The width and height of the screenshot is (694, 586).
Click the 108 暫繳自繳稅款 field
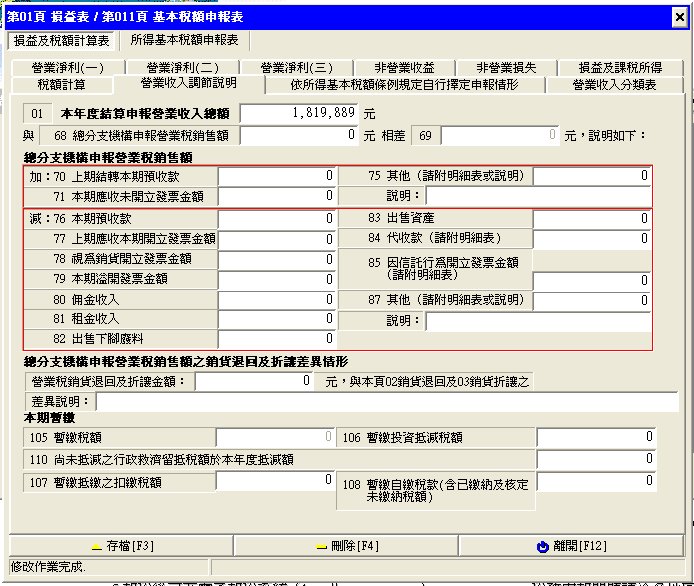(x=596, y=482)
